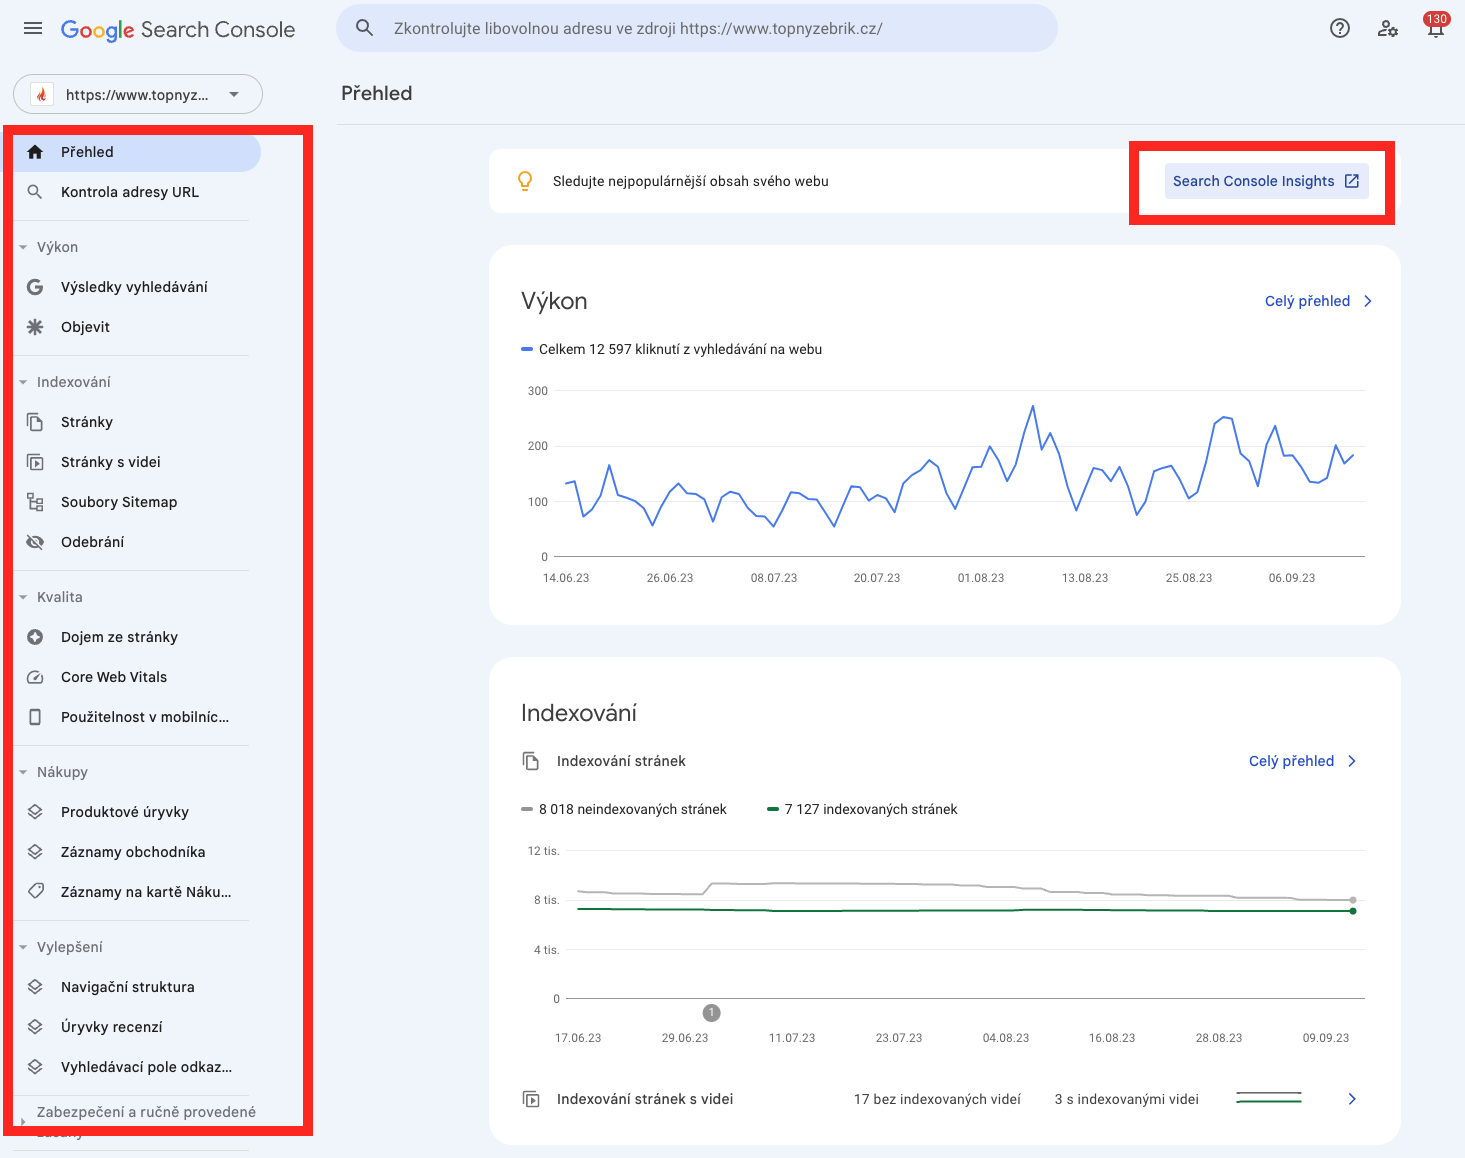Collapse the Kvalita sidebar section
Image resolution: width=1465 pixels, height=1158 pixels.
23,597
